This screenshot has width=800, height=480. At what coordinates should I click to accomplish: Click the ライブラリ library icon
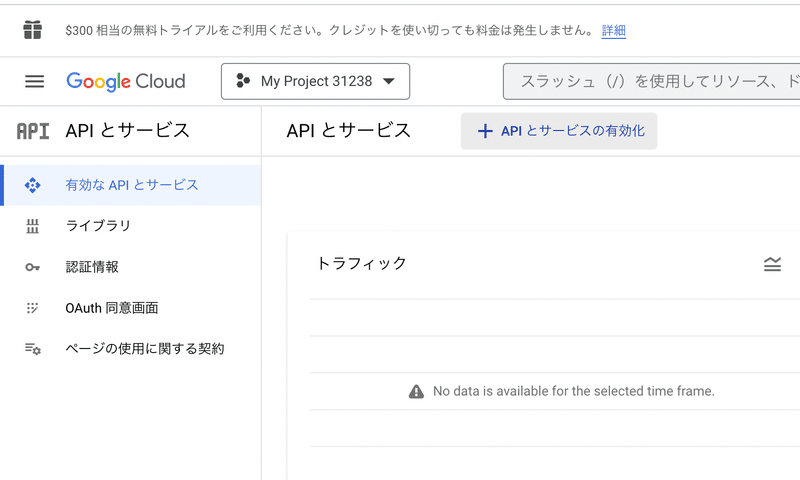[32, 226]
